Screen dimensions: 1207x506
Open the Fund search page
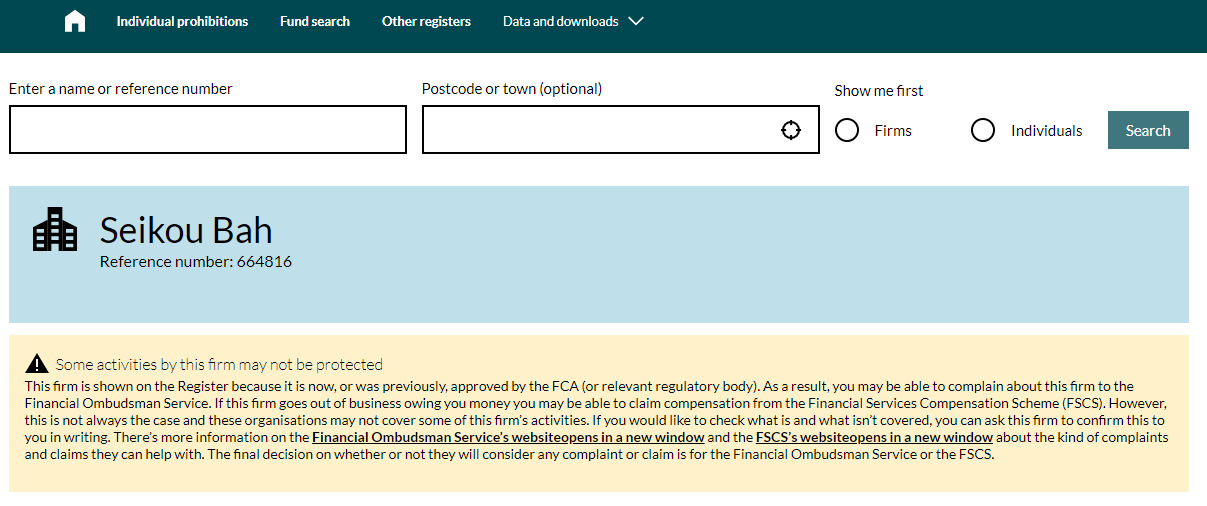315,21
